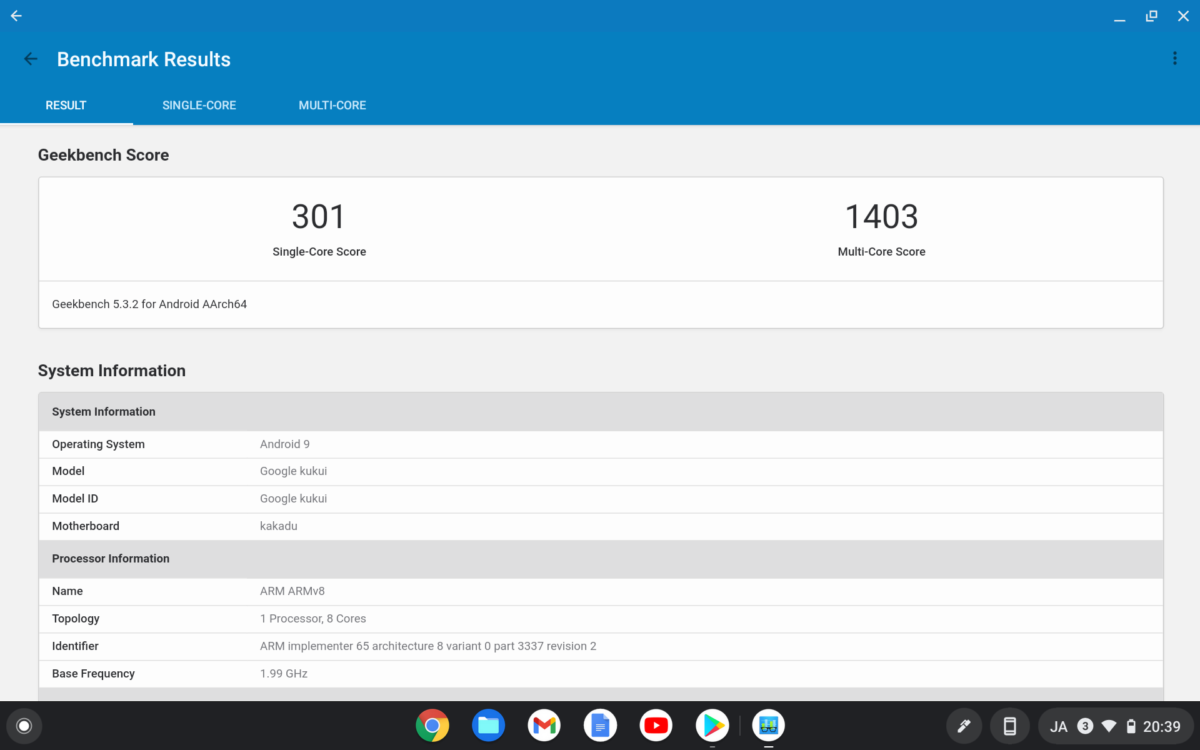
Task: Open the Files app on shelf
Action: coord(488,725)
